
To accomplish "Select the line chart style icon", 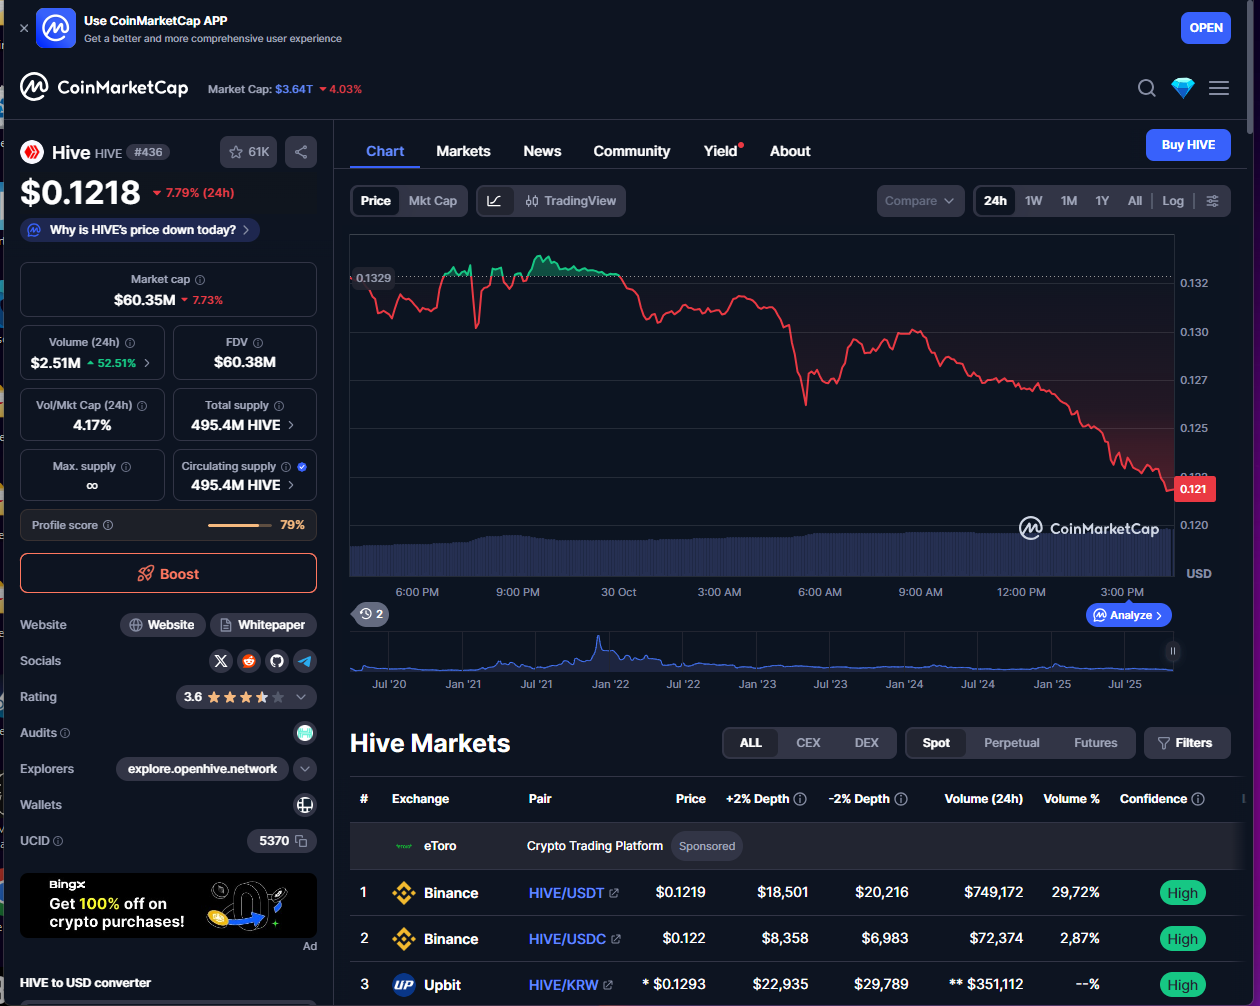I will pyautogui.click(x=494, y=201).
